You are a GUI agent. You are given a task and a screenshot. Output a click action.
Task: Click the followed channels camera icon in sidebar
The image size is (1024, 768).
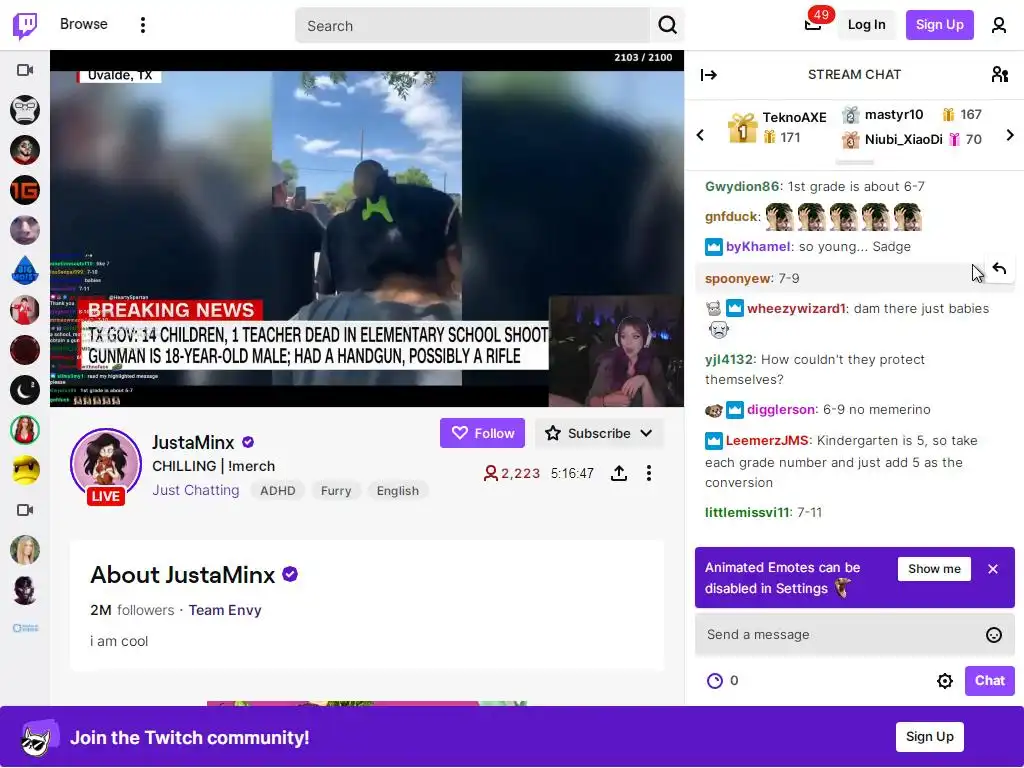pyautogui.click(x=25, y=70)
